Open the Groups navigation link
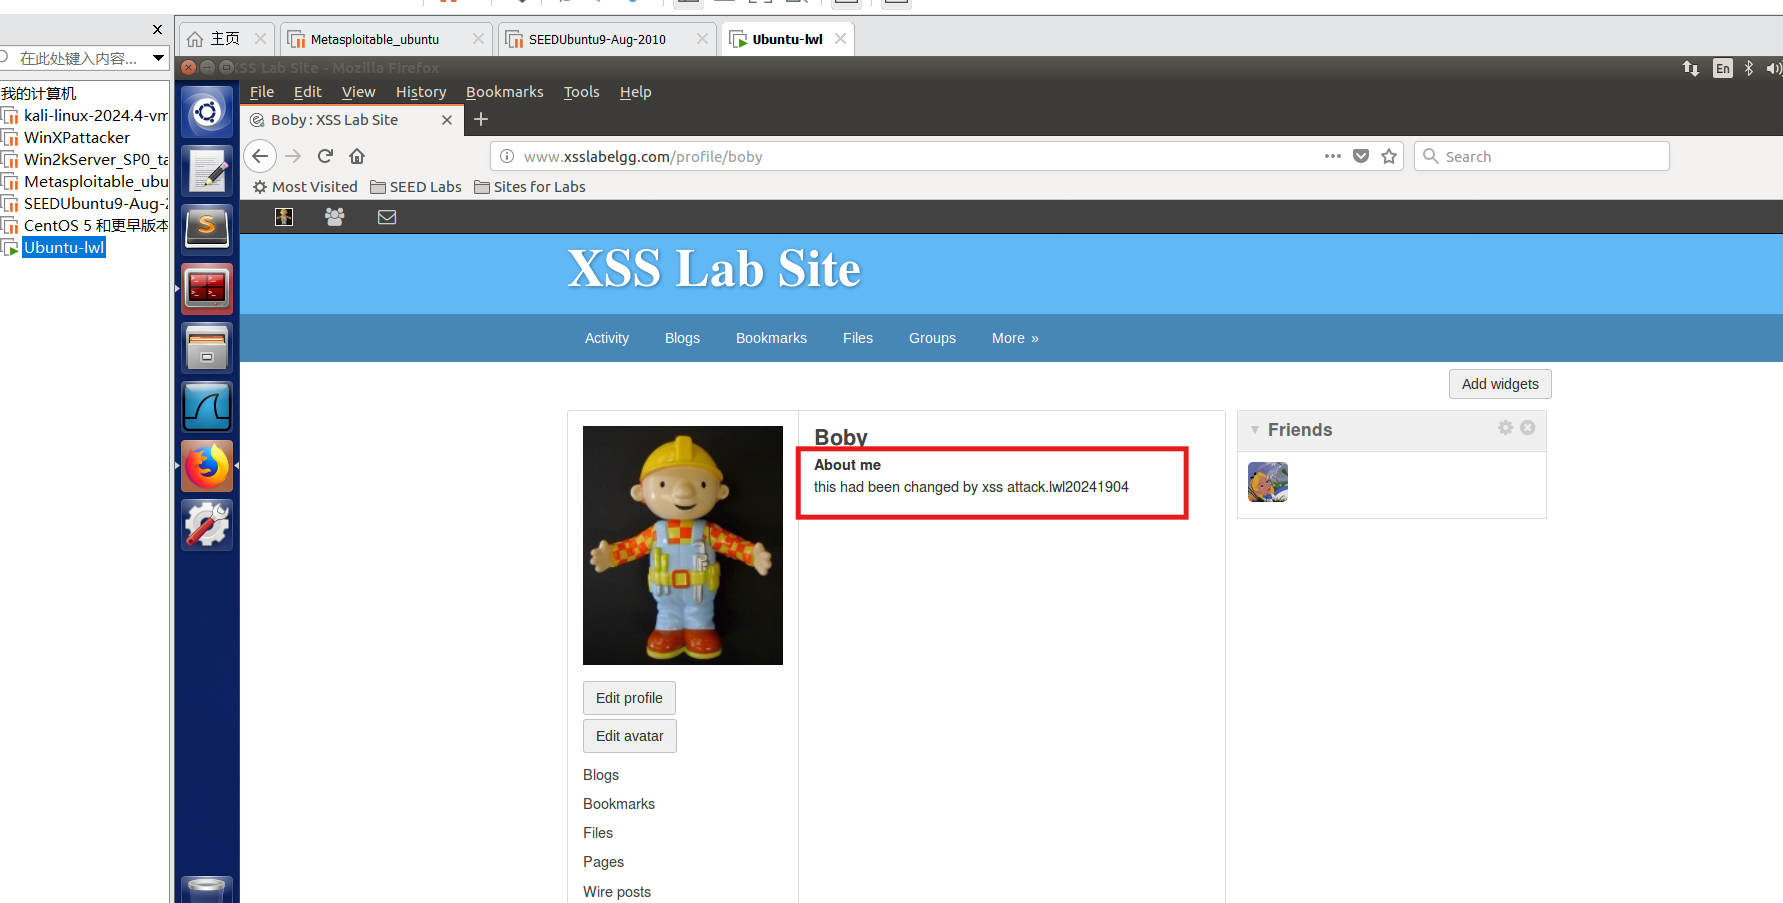The height and width of the screenshot is (903, 1783). pyautogui.click(x=932, y=338)
